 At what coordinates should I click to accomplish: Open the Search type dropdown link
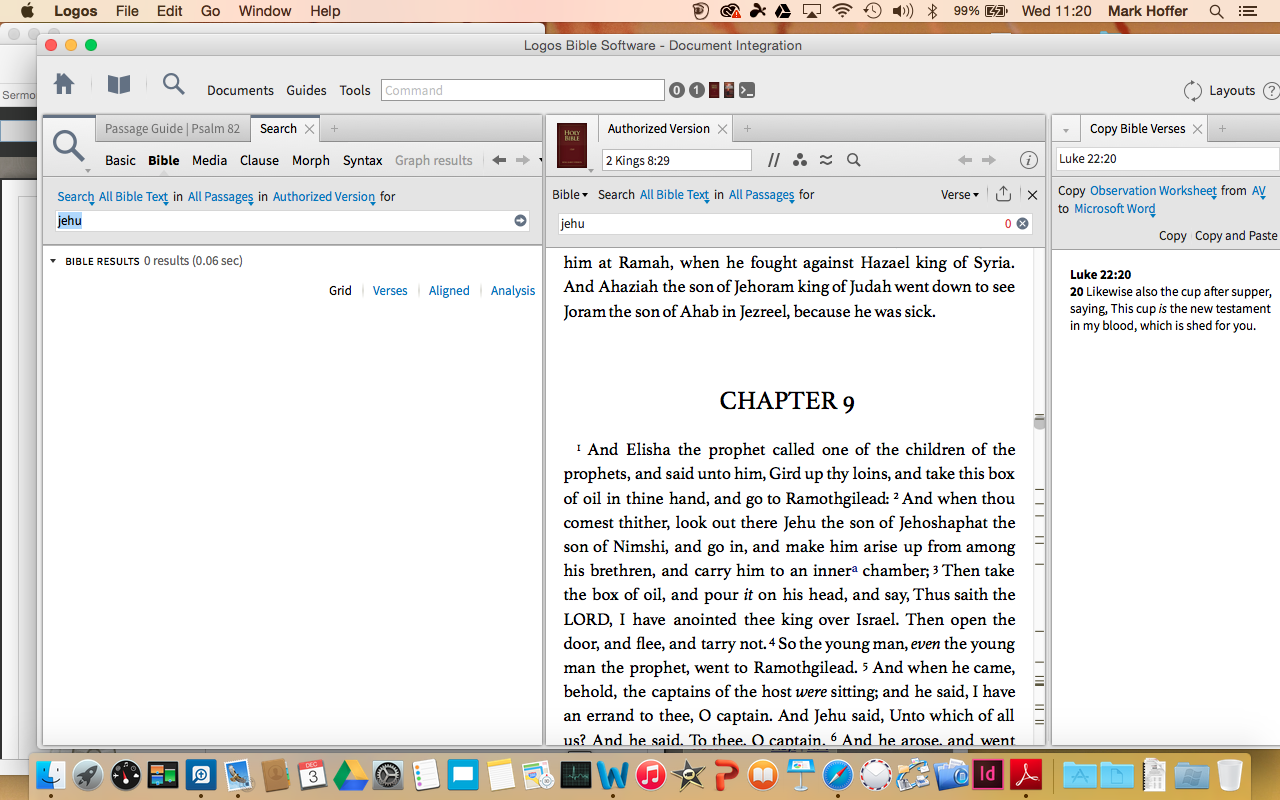point(75,197)
